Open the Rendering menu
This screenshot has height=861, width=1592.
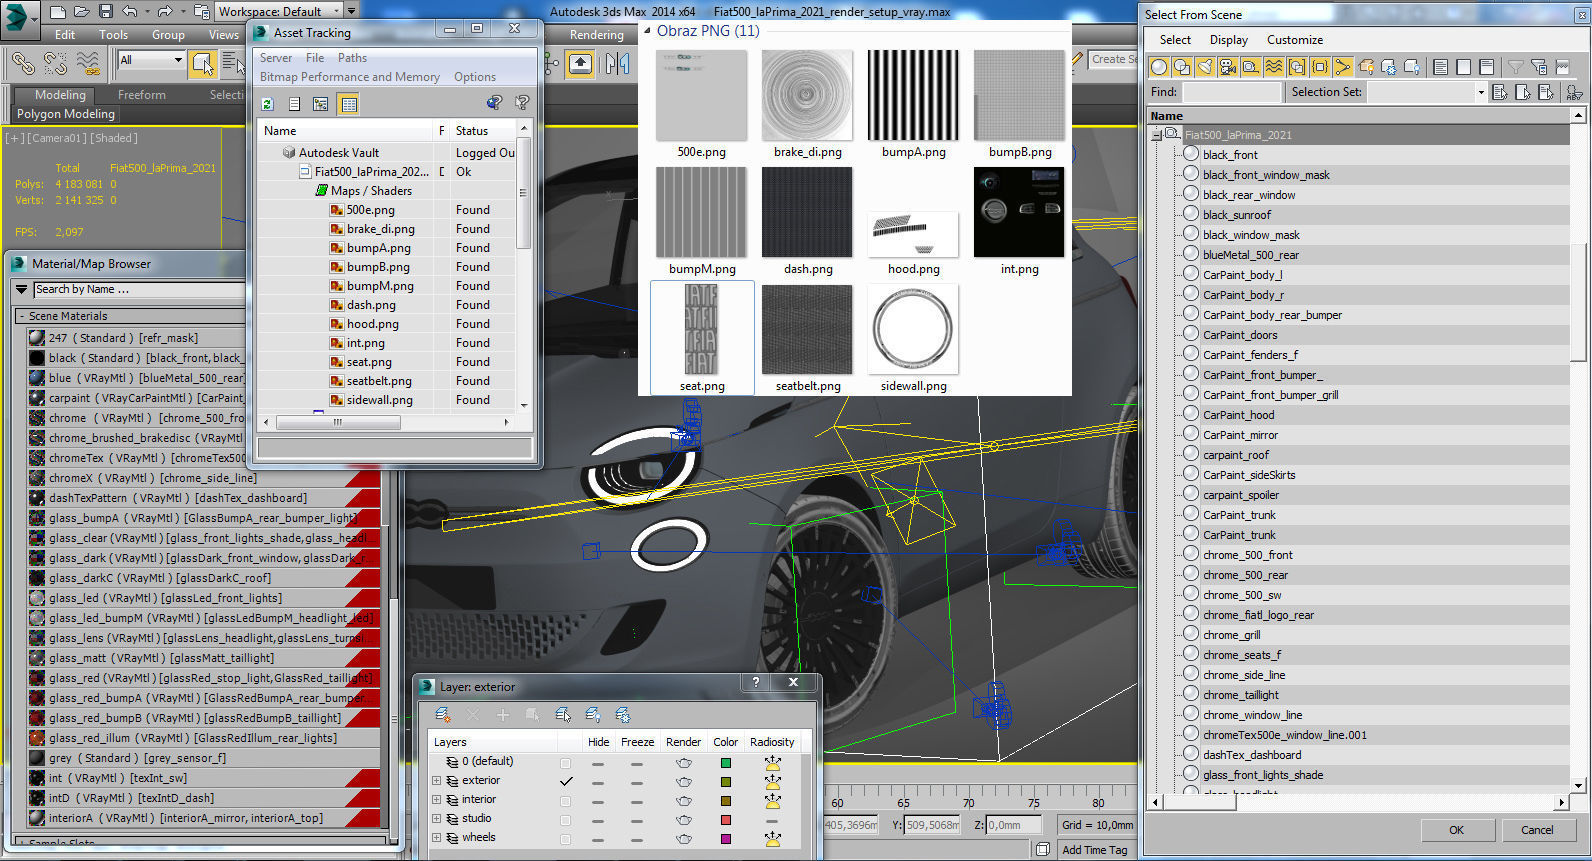(x=597, y=34)
